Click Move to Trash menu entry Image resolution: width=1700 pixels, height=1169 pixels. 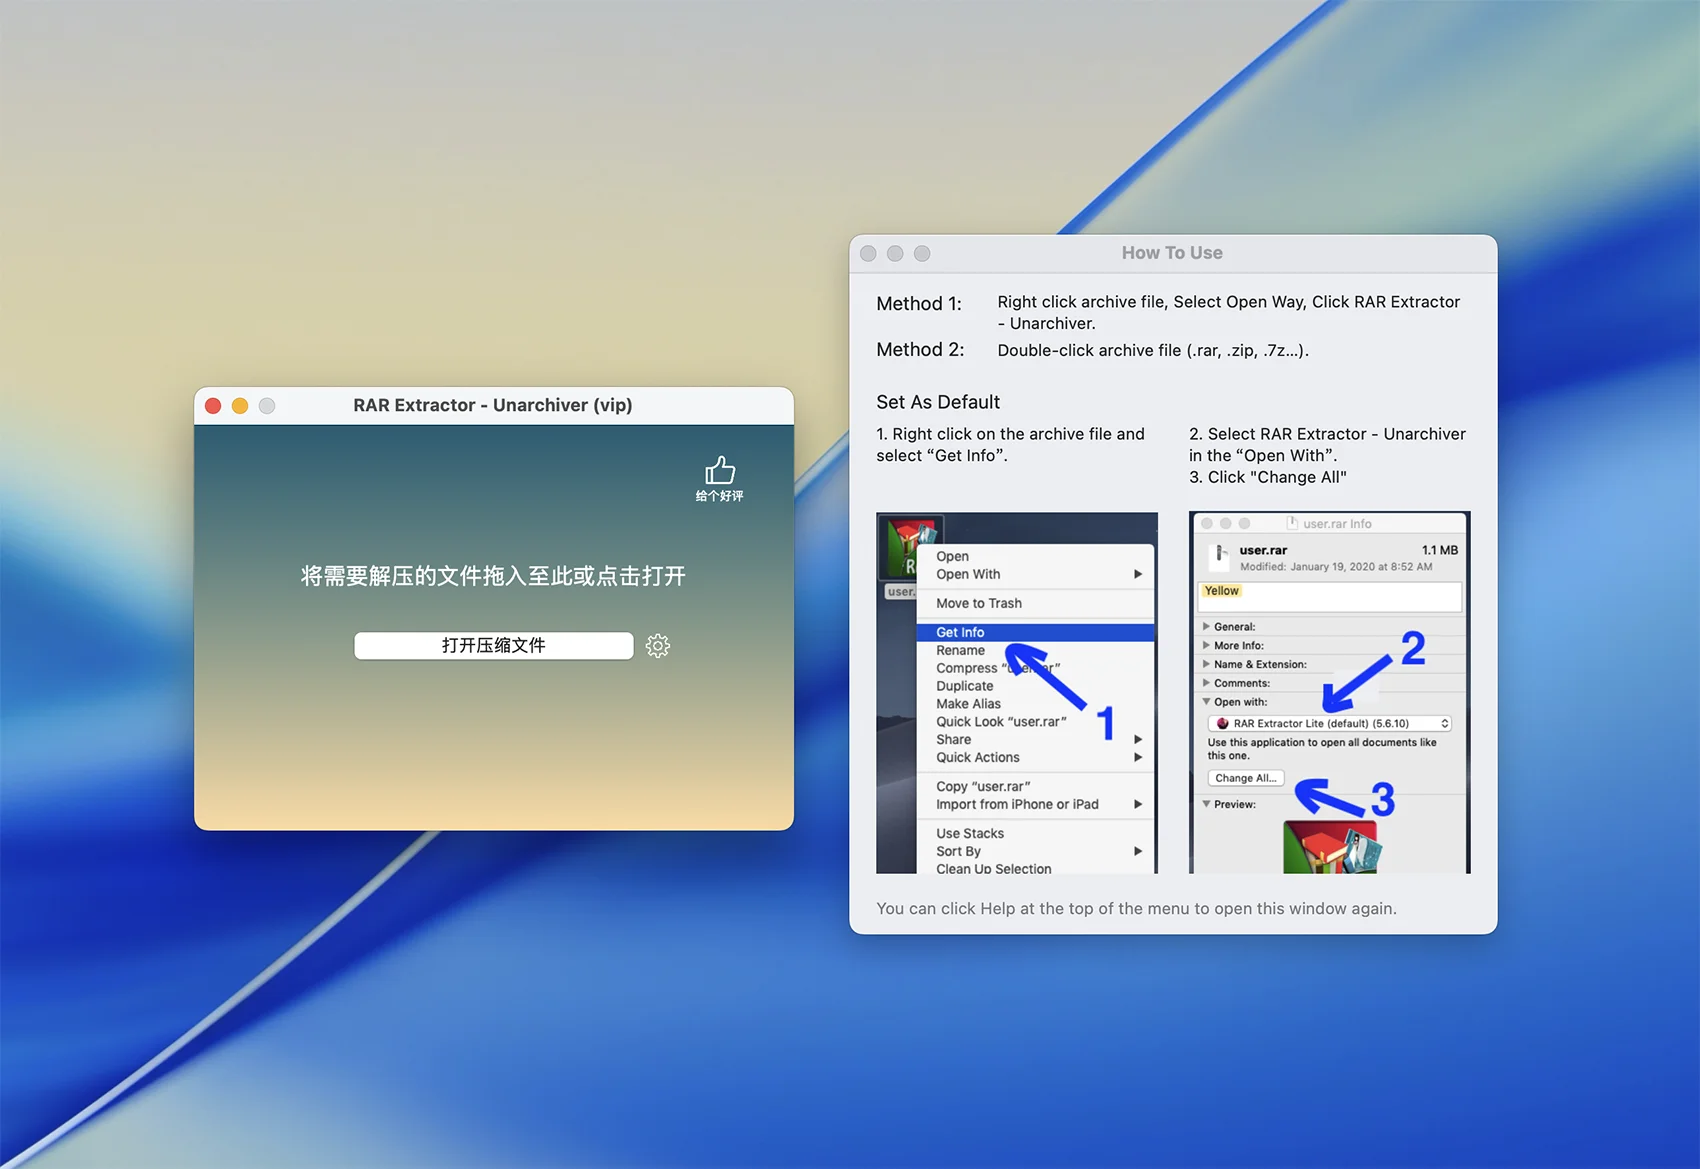pyautogui.click(x=979, y=603)
